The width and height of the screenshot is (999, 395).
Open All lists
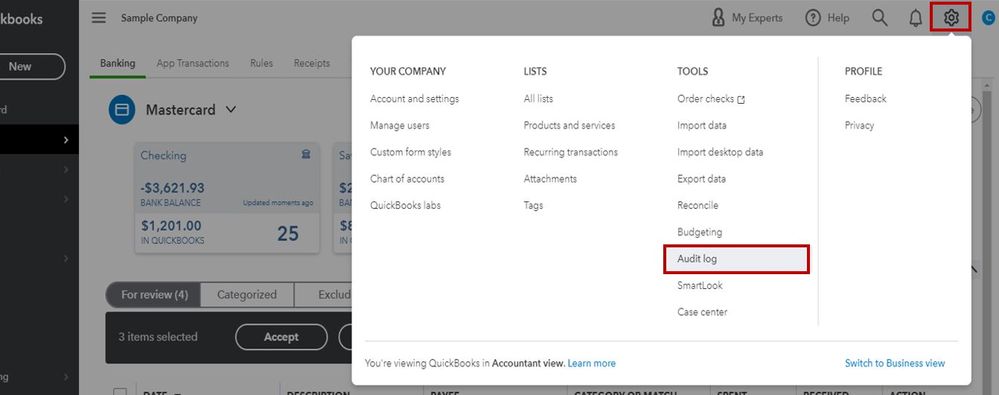click(538, 99)
